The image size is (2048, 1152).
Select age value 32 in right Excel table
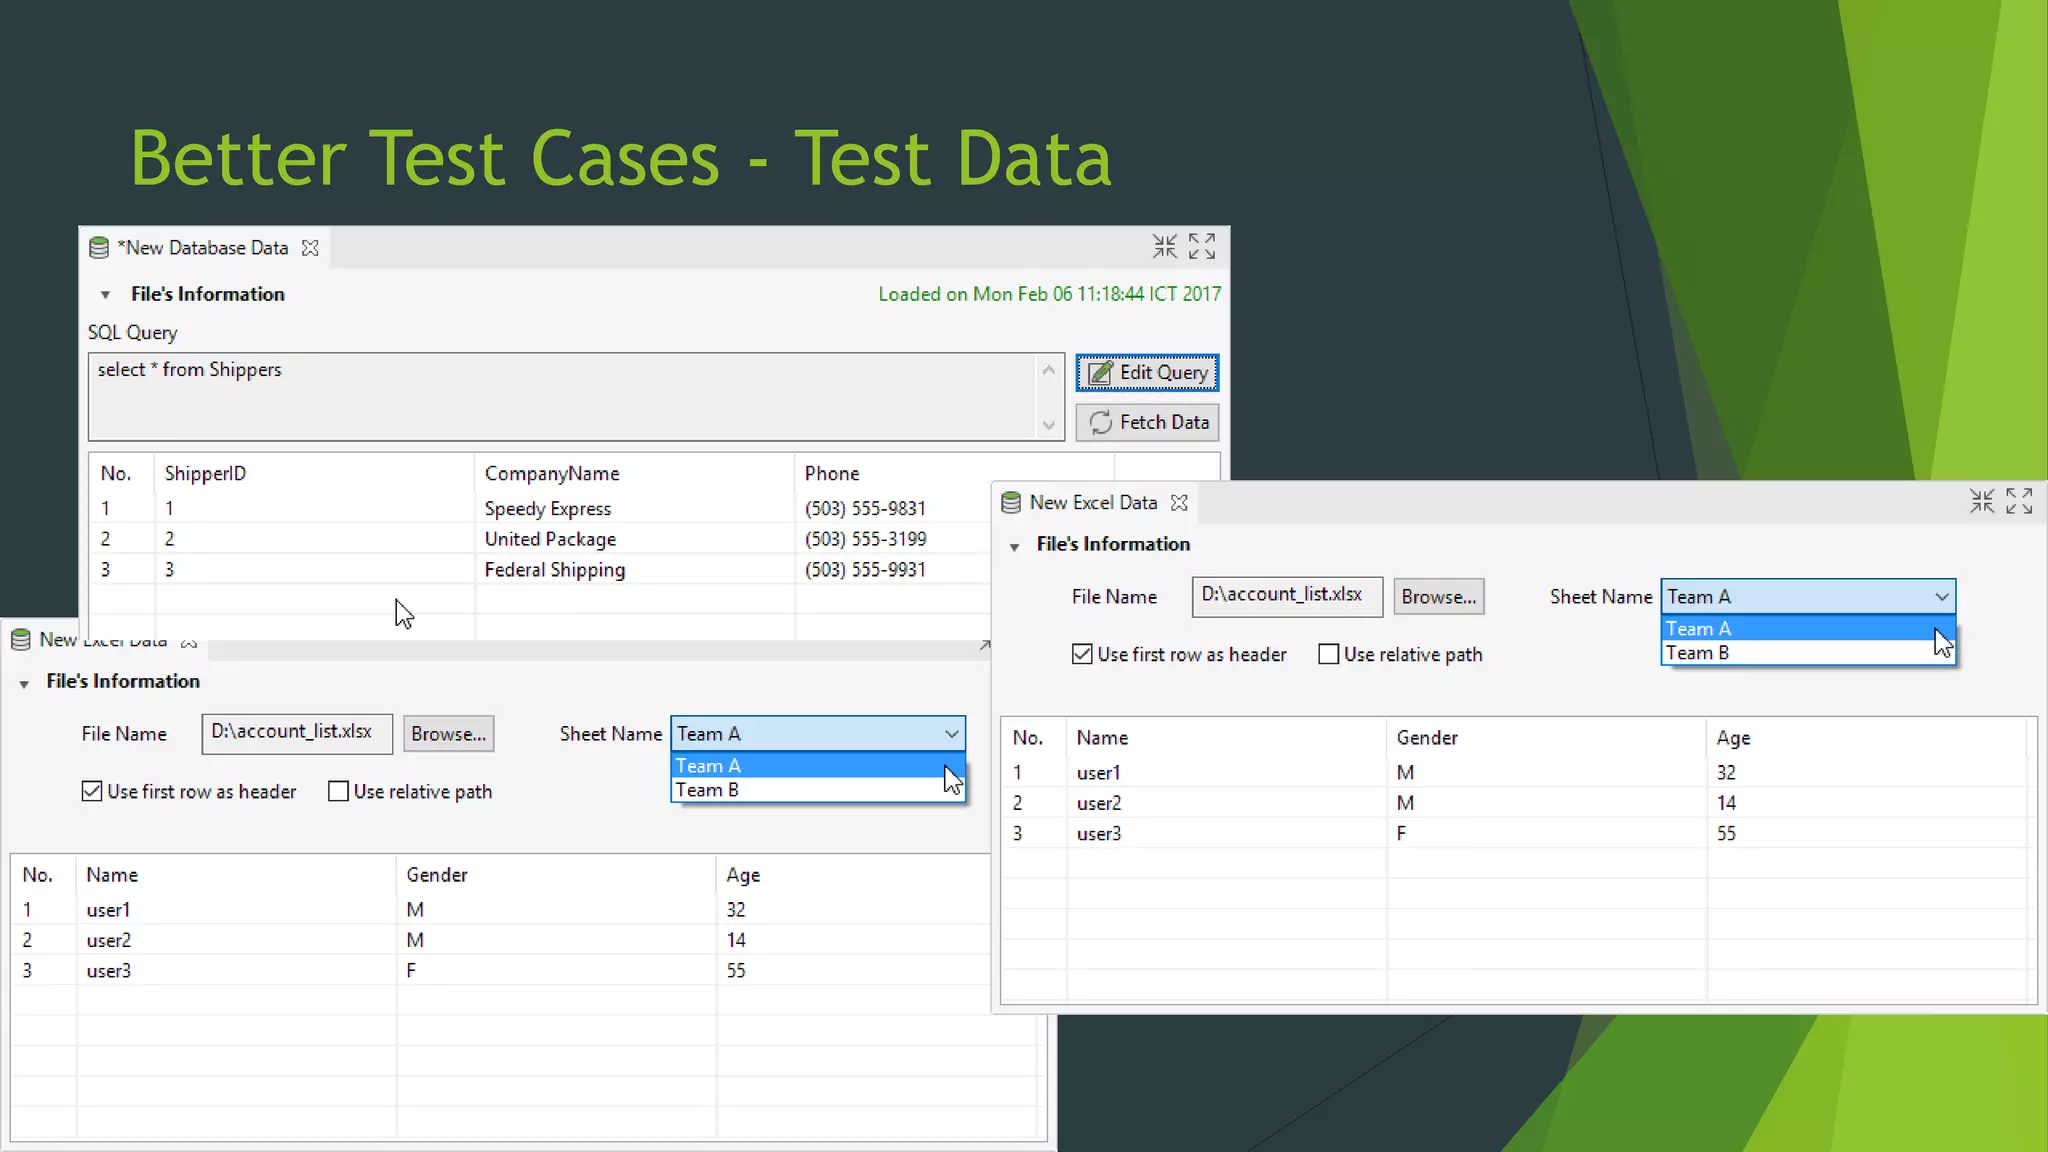click(1726, 772)
